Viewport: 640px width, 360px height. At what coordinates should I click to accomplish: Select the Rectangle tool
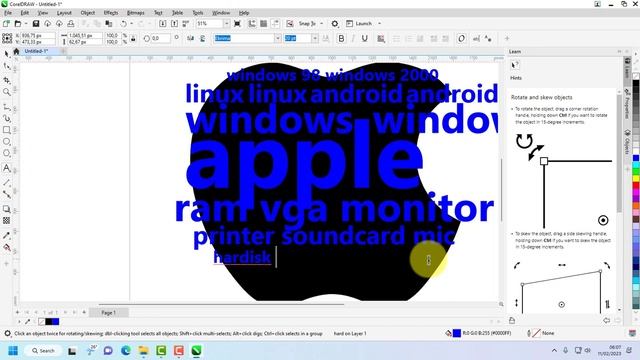(7, 130)
